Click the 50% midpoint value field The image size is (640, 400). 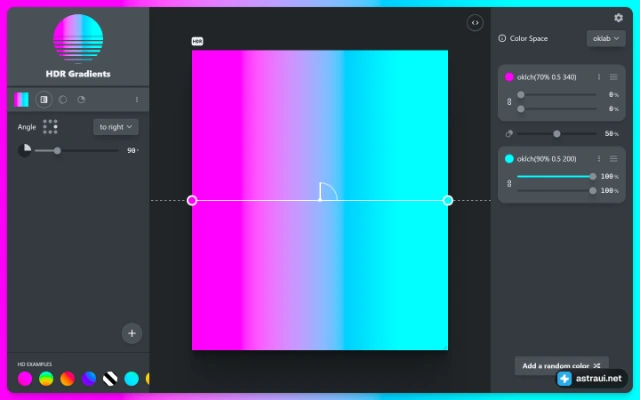(611, 134)
